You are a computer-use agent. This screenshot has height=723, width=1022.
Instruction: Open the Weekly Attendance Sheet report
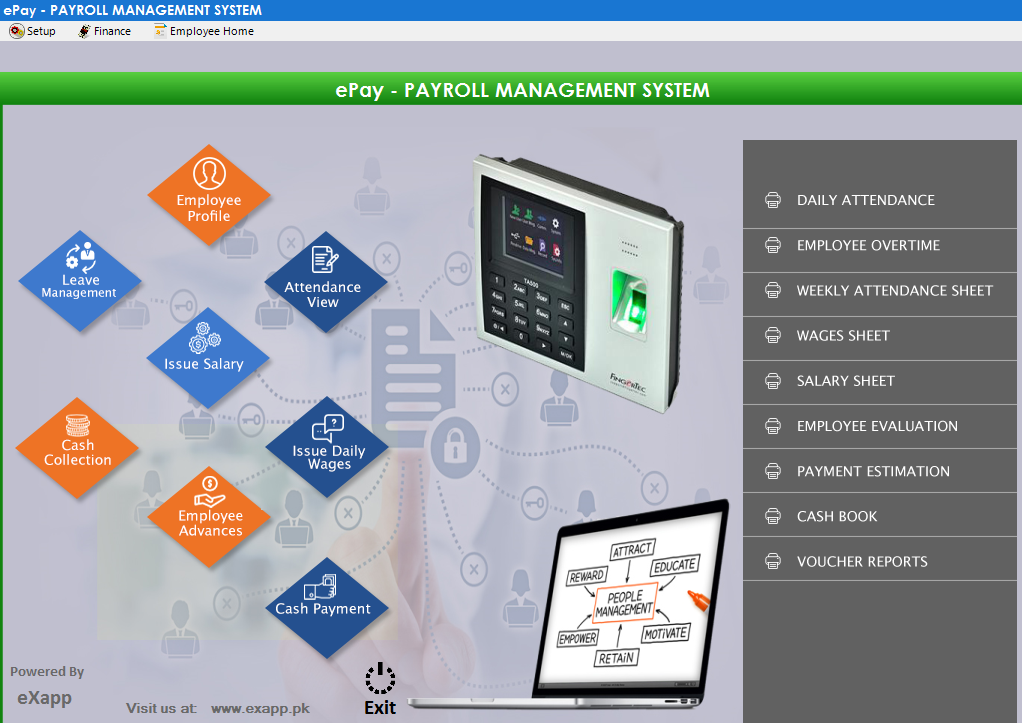(x=894, y=290)
